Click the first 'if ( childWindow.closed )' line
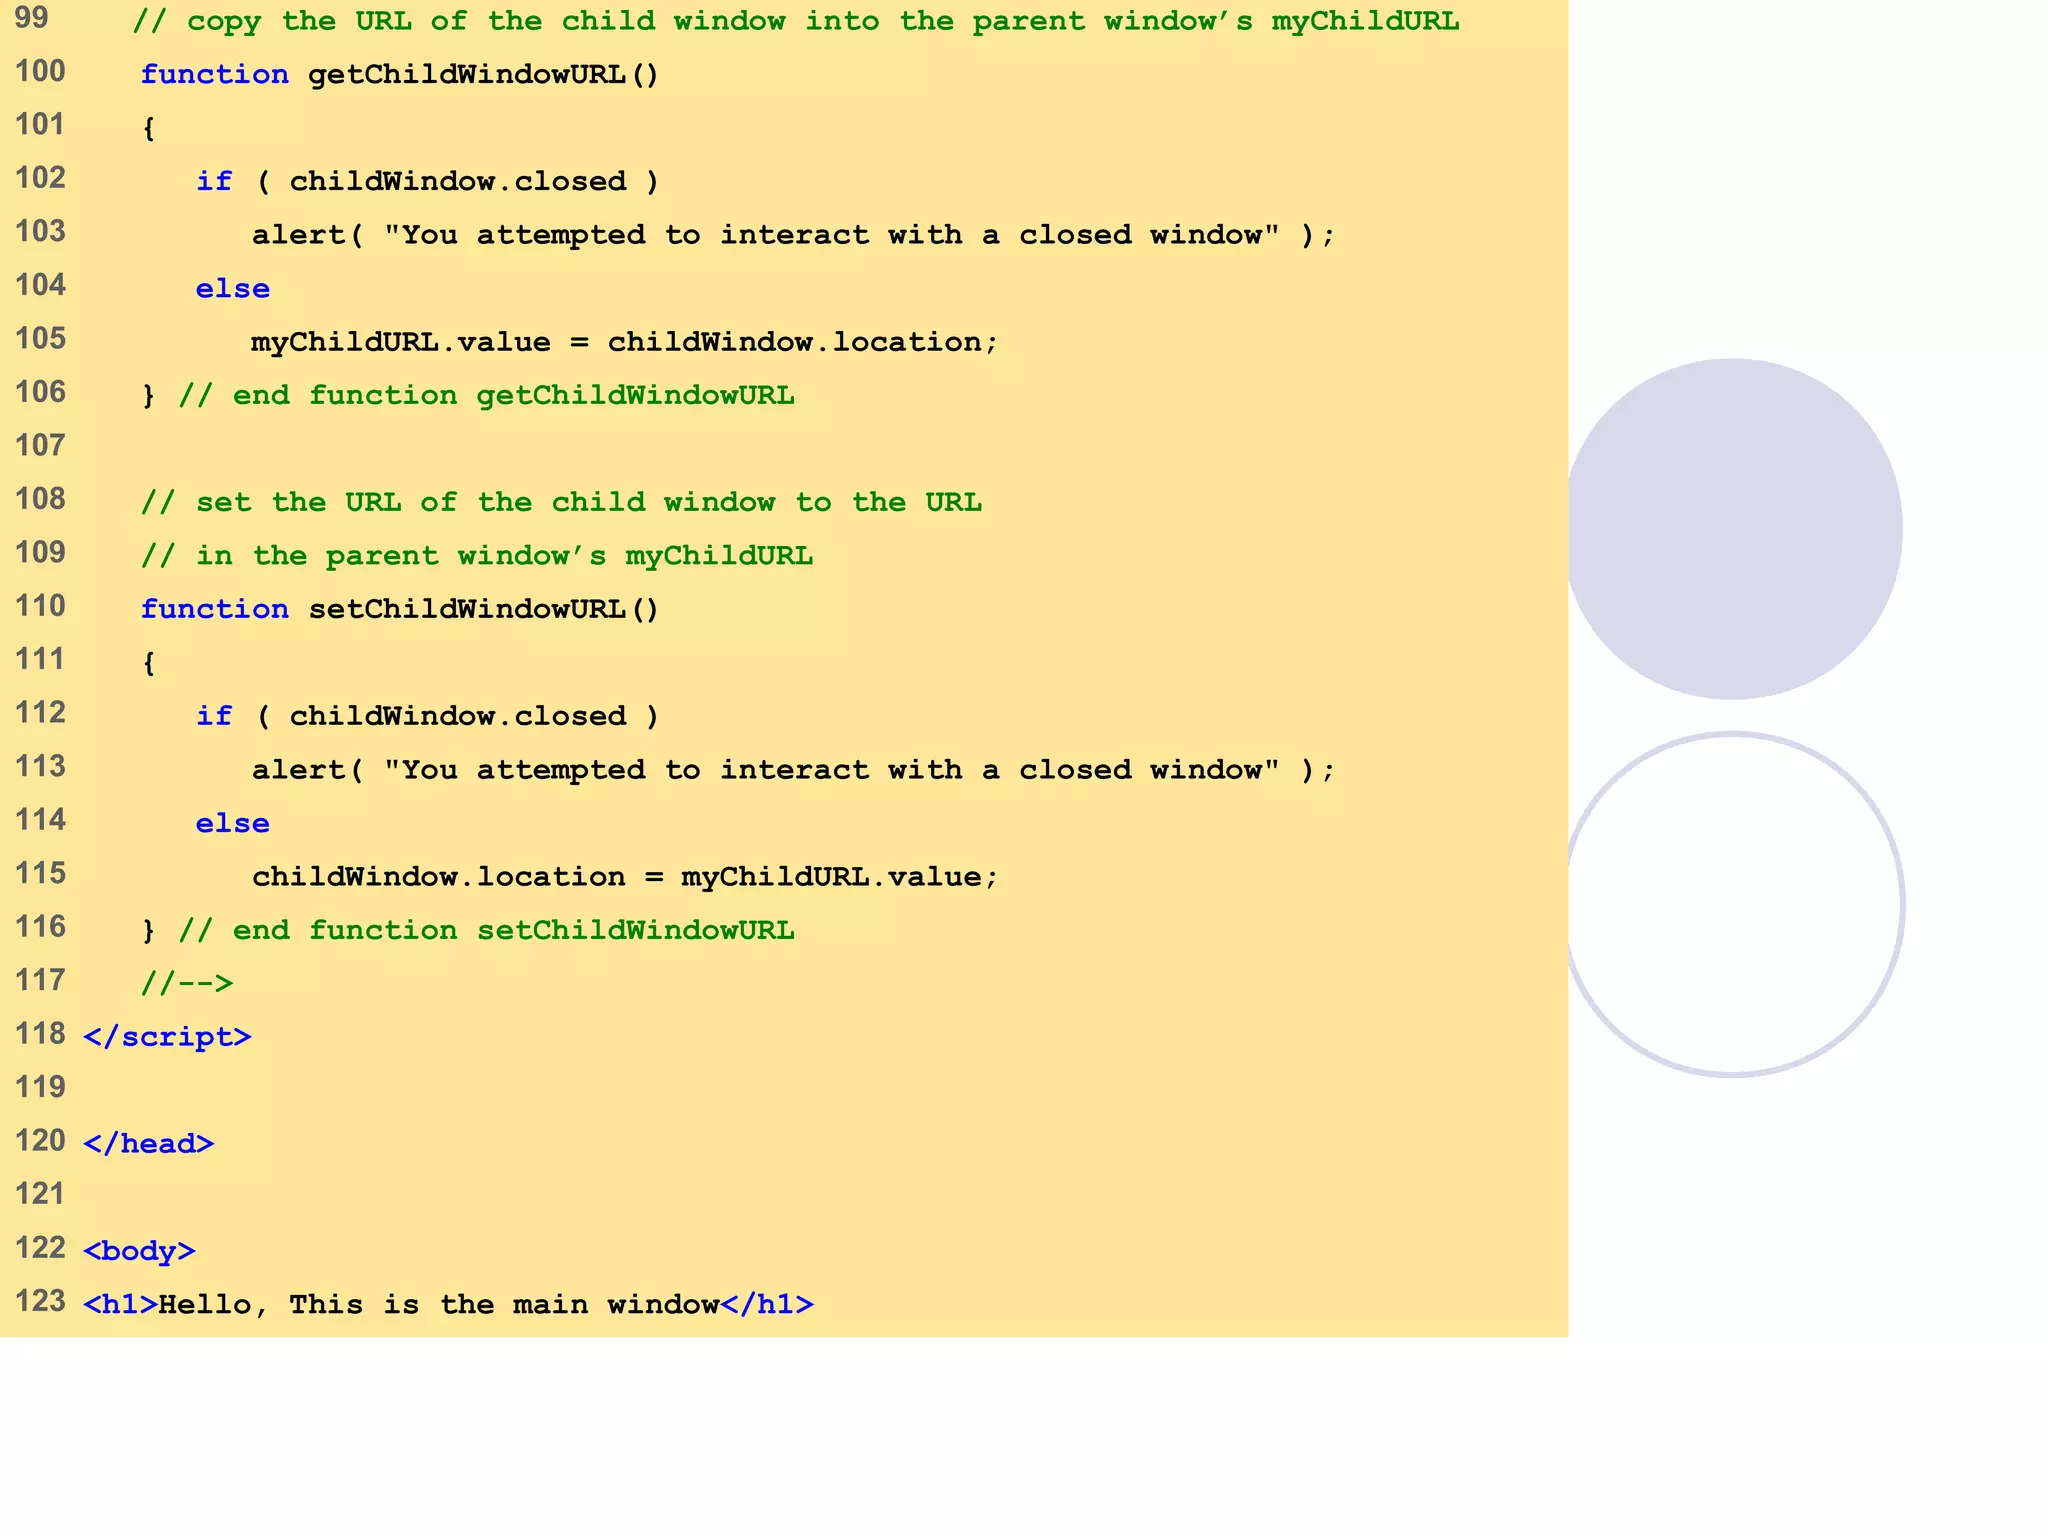This screenshot has height=1536, width=2048. point(427,182)
